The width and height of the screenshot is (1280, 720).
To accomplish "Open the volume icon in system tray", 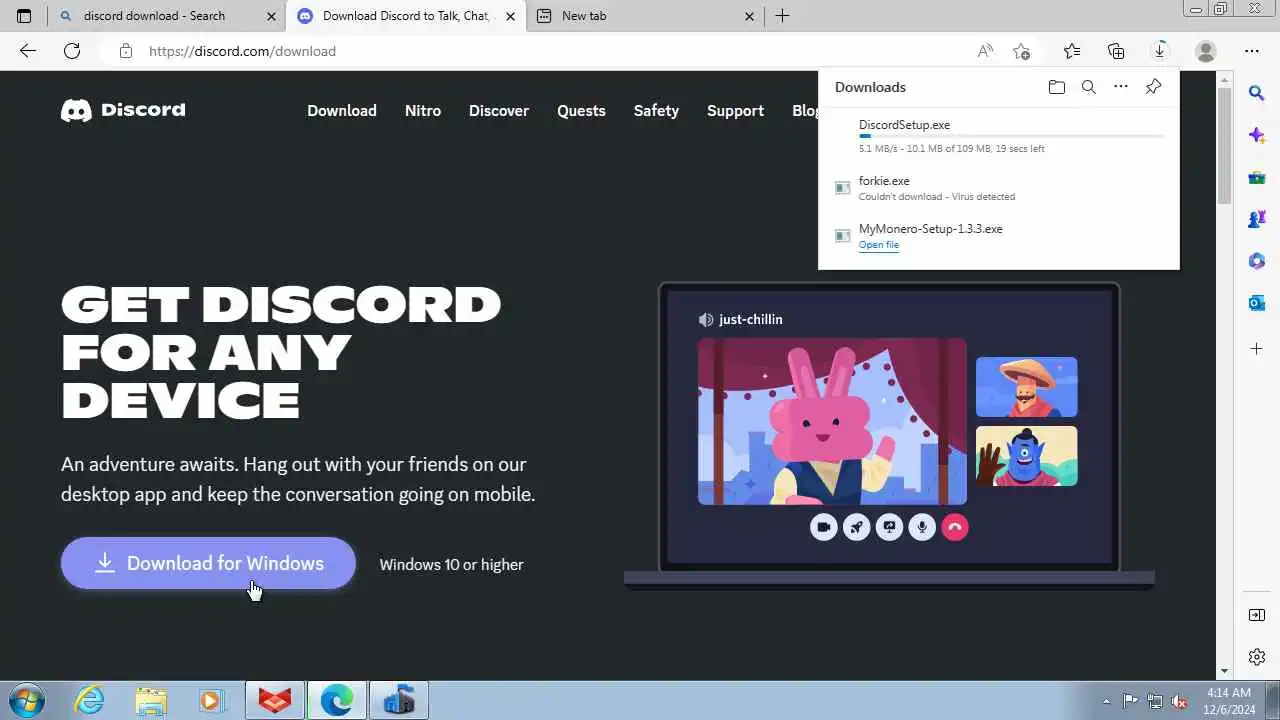I will [1179, 701].
